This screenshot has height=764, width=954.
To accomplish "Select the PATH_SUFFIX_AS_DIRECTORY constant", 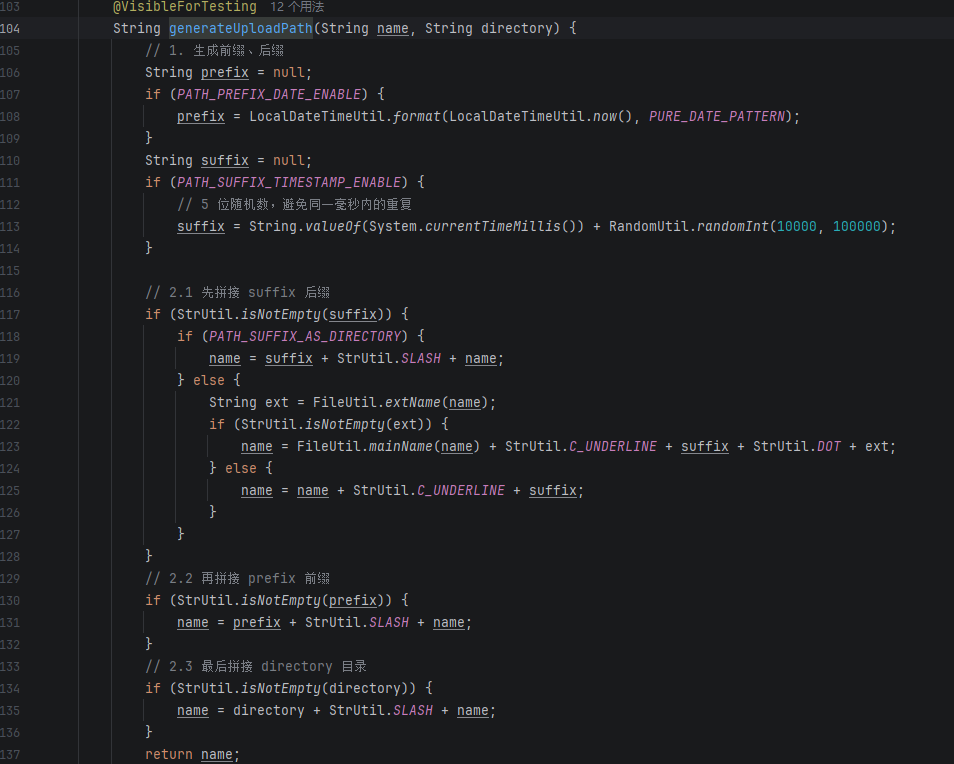I will pyautogui.click(x=305, y=336).
